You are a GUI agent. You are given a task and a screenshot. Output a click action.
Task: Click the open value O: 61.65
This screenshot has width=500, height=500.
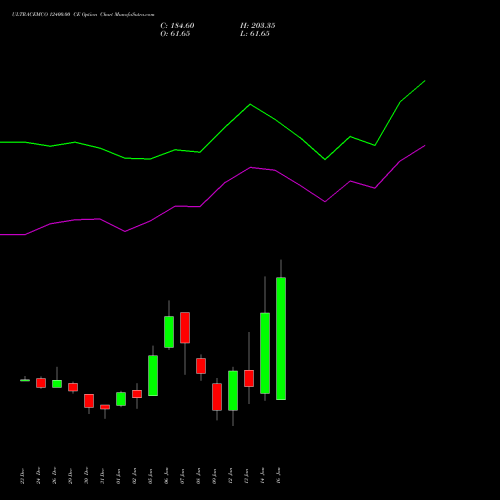pyautogui.click(x=175, y=34)
